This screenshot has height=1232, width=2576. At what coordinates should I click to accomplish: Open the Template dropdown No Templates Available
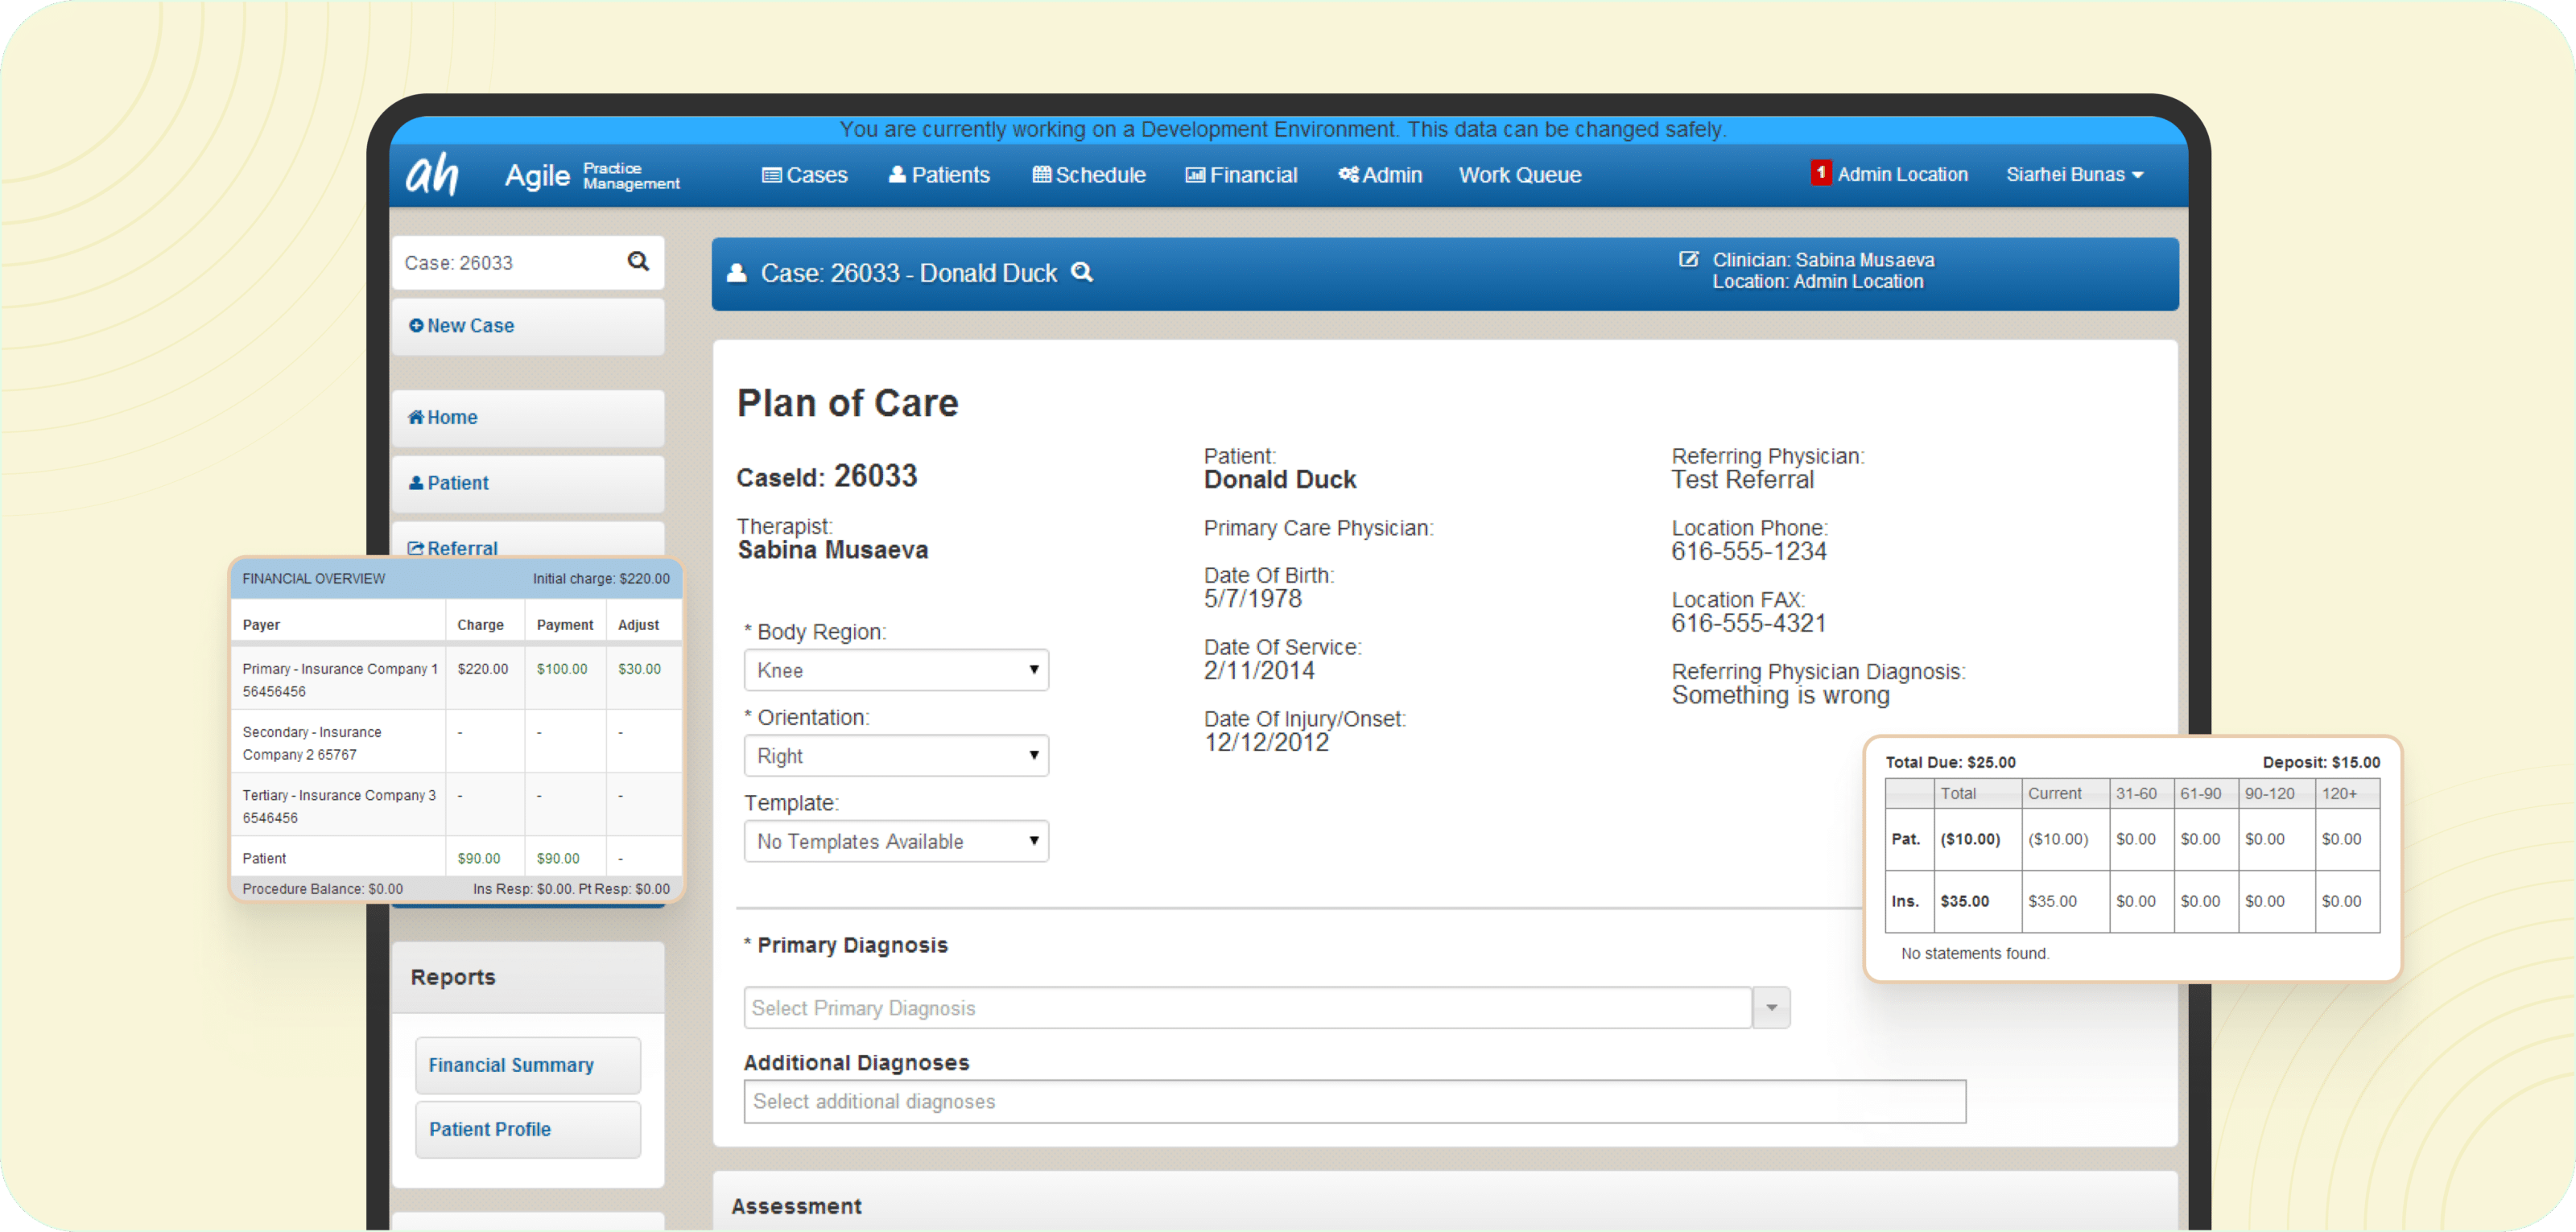click(896, 841)
